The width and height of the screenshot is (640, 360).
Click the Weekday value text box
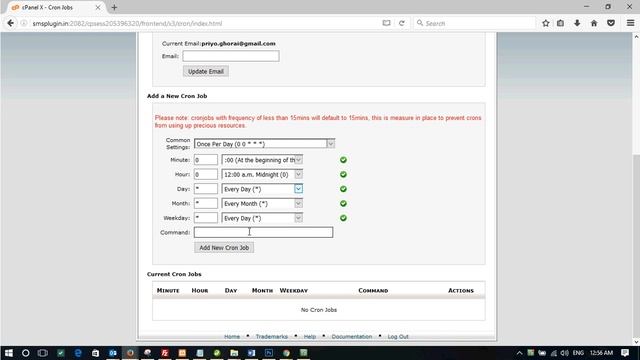[206, 218]
